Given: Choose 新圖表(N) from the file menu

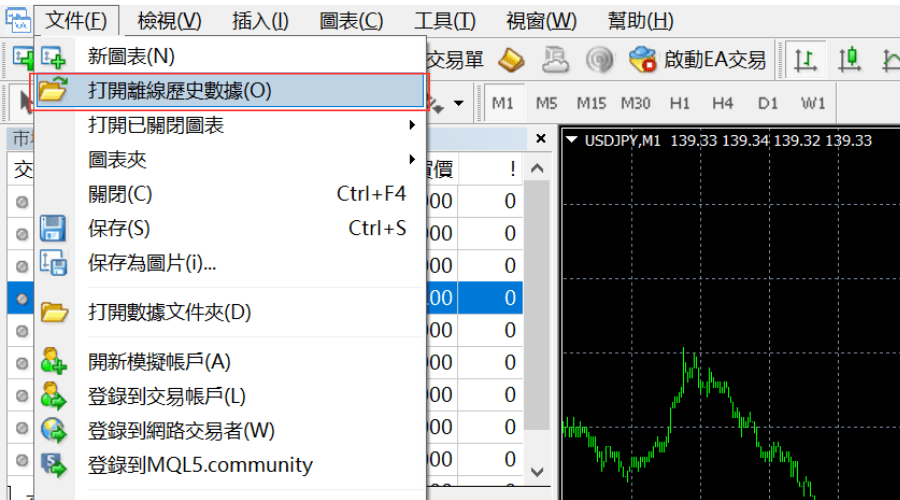Looking at the screenshot, I should pyautogui.click(x=230, y=56).
